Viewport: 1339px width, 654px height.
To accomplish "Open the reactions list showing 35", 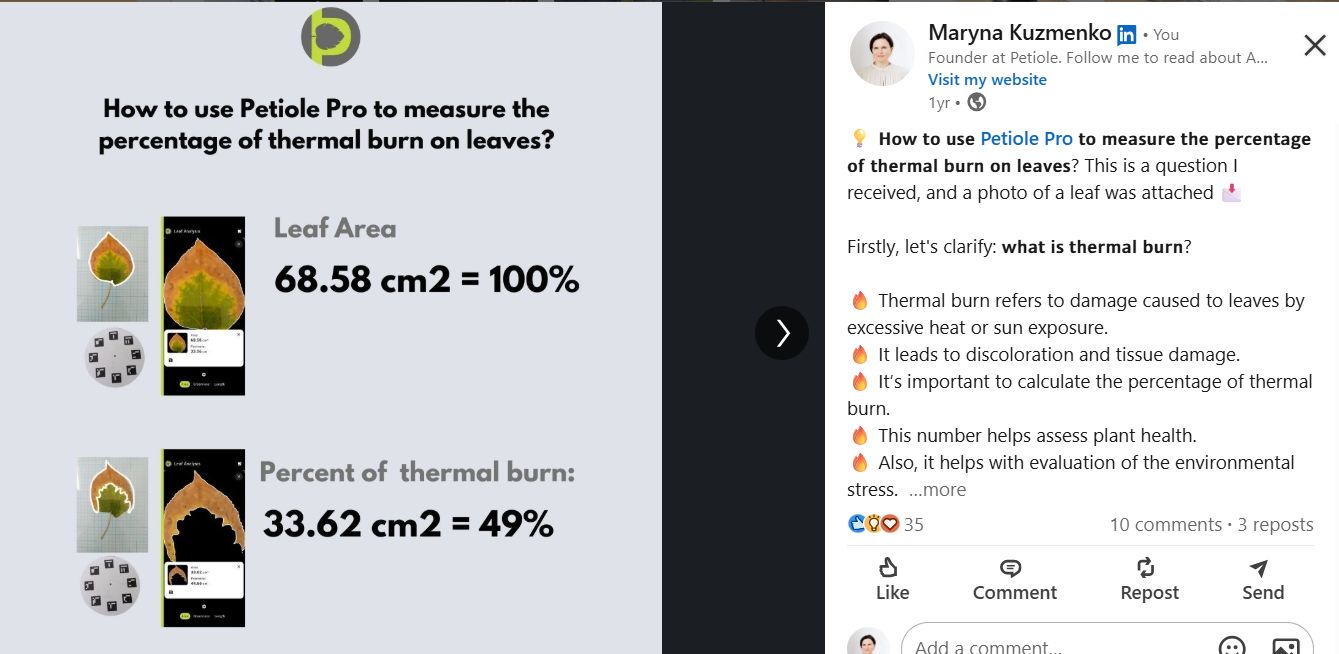I will pos(886,524).
